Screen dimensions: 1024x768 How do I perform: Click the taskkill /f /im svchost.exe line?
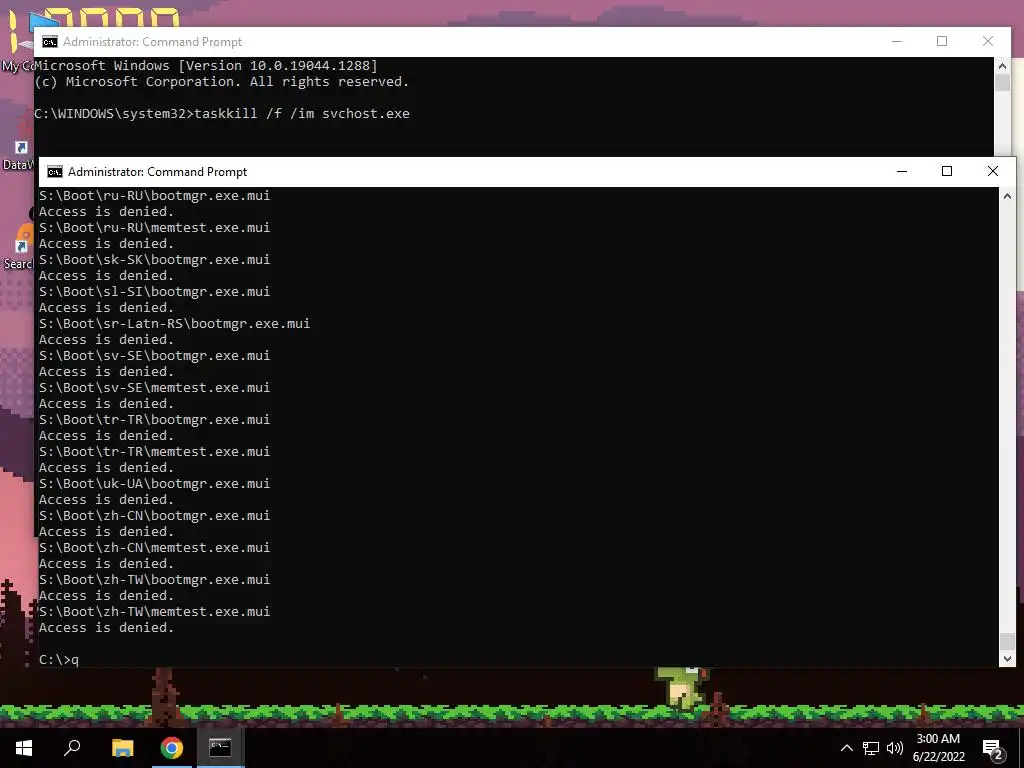click(222, 114)
